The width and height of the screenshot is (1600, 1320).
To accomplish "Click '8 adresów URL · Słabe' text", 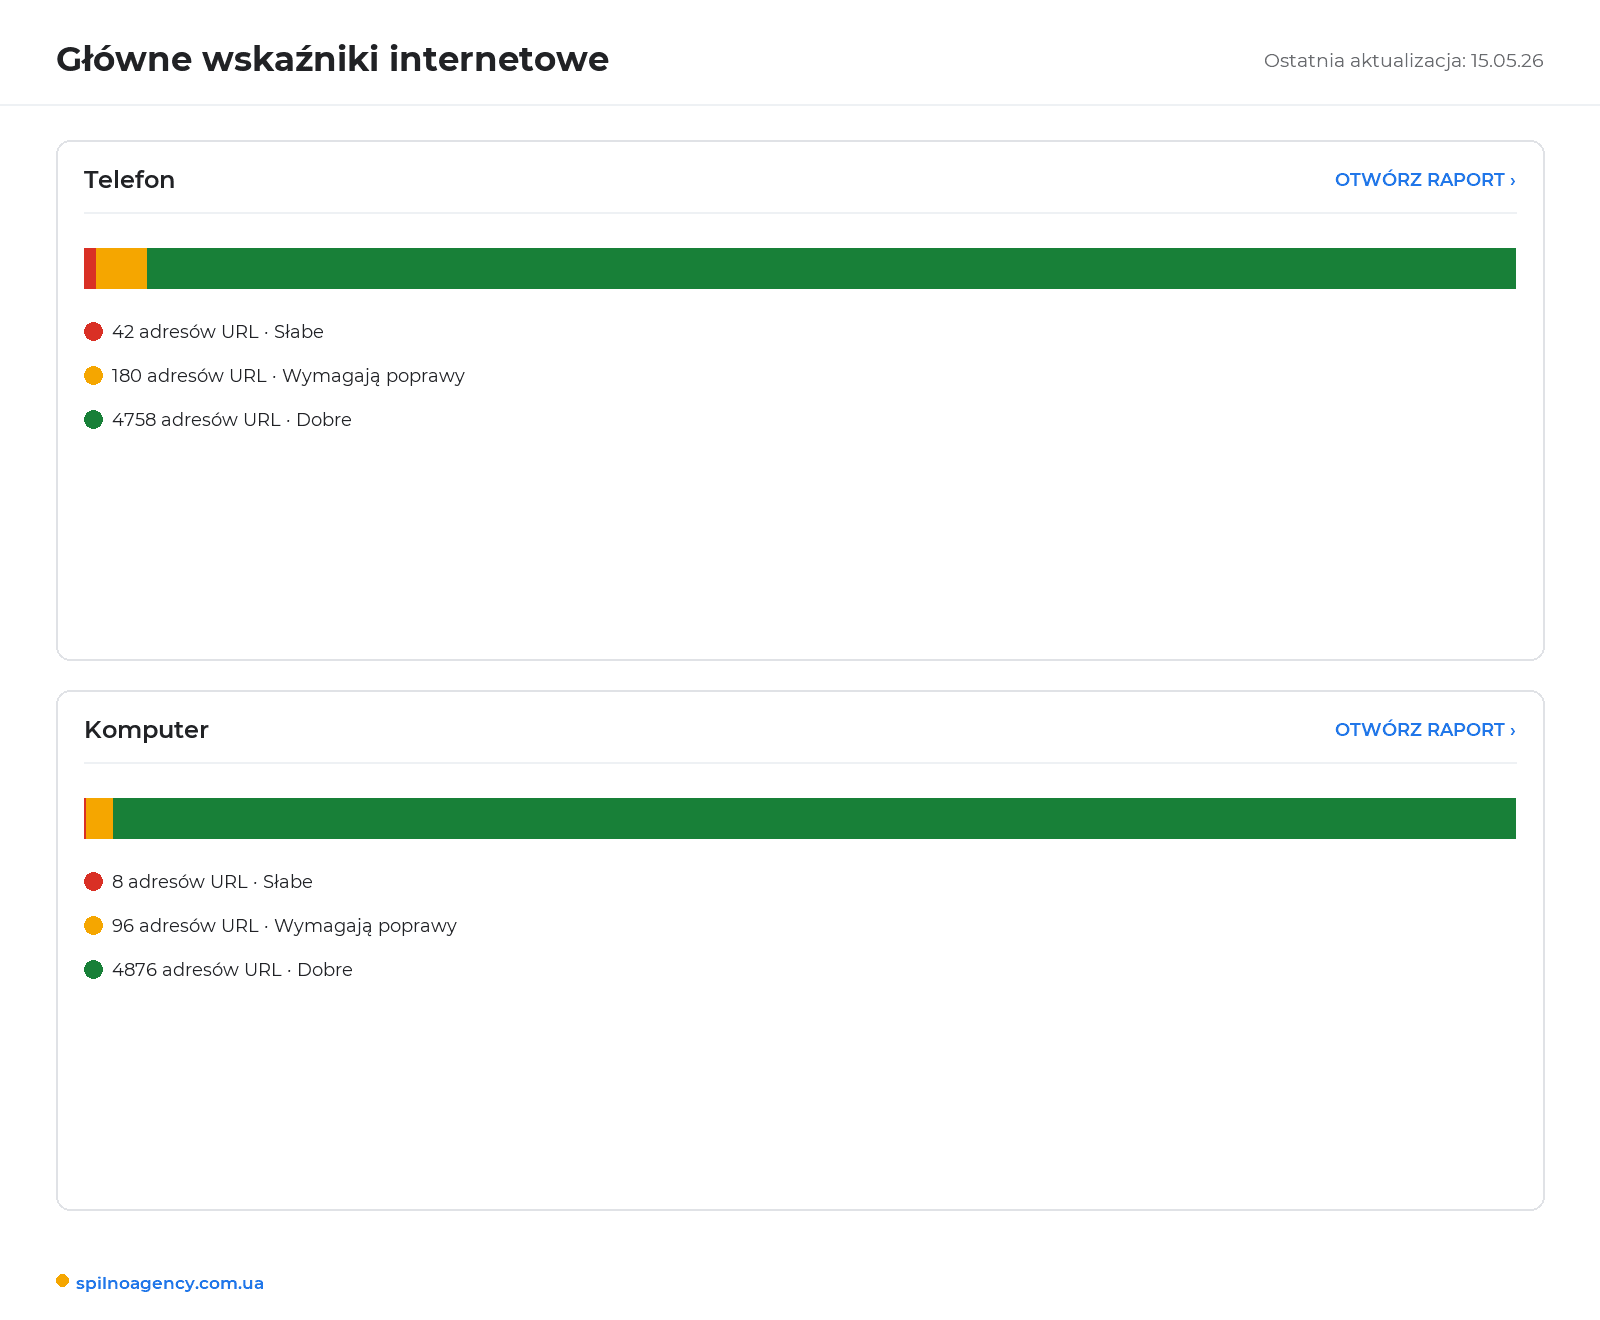I will click(x=212, y=882).
